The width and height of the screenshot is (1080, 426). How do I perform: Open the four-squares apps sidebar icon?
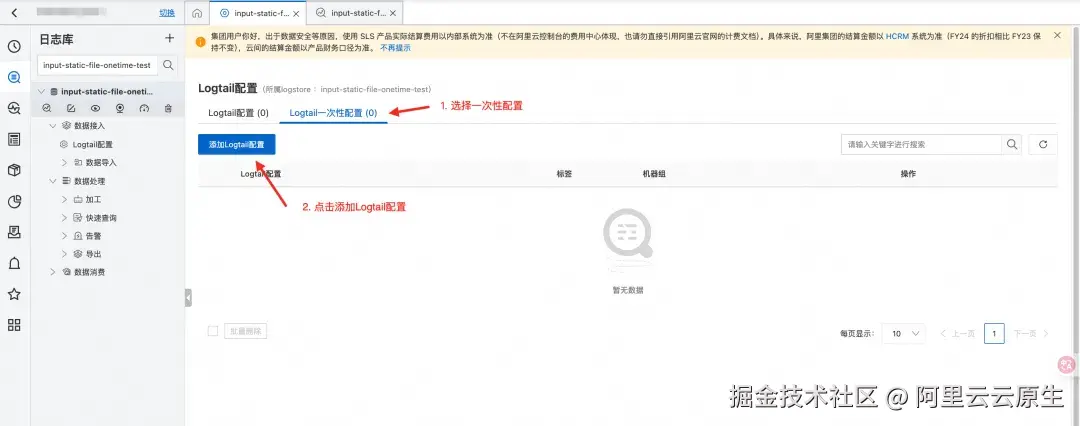click(x=14, y=325)
